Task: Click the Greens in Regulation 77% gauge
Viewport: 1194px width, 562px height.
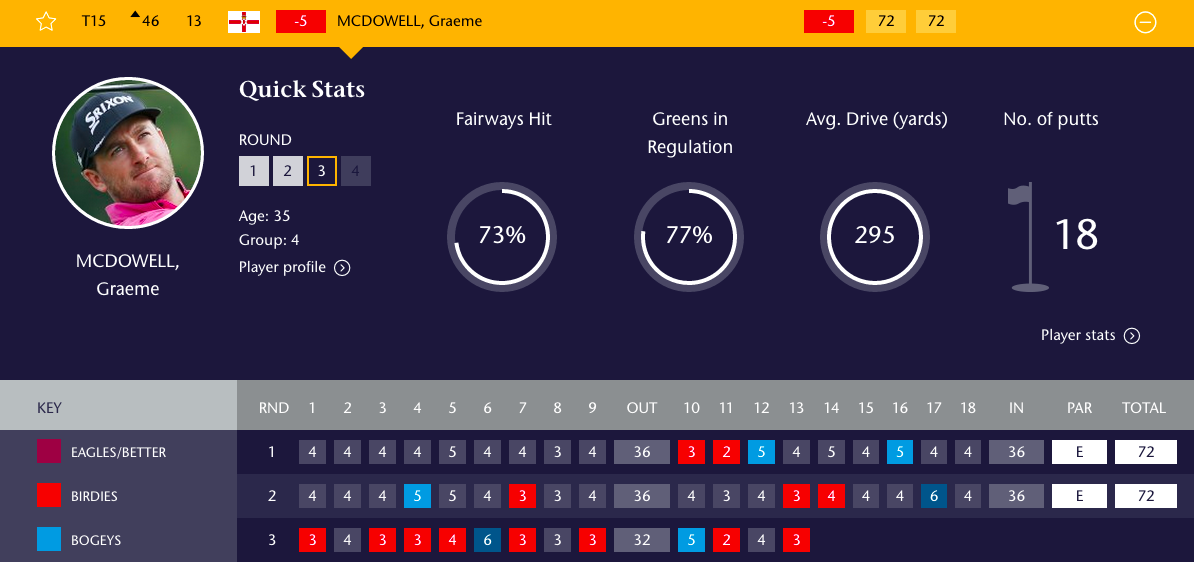Action: pyautogui.click(x=689, y=236)
